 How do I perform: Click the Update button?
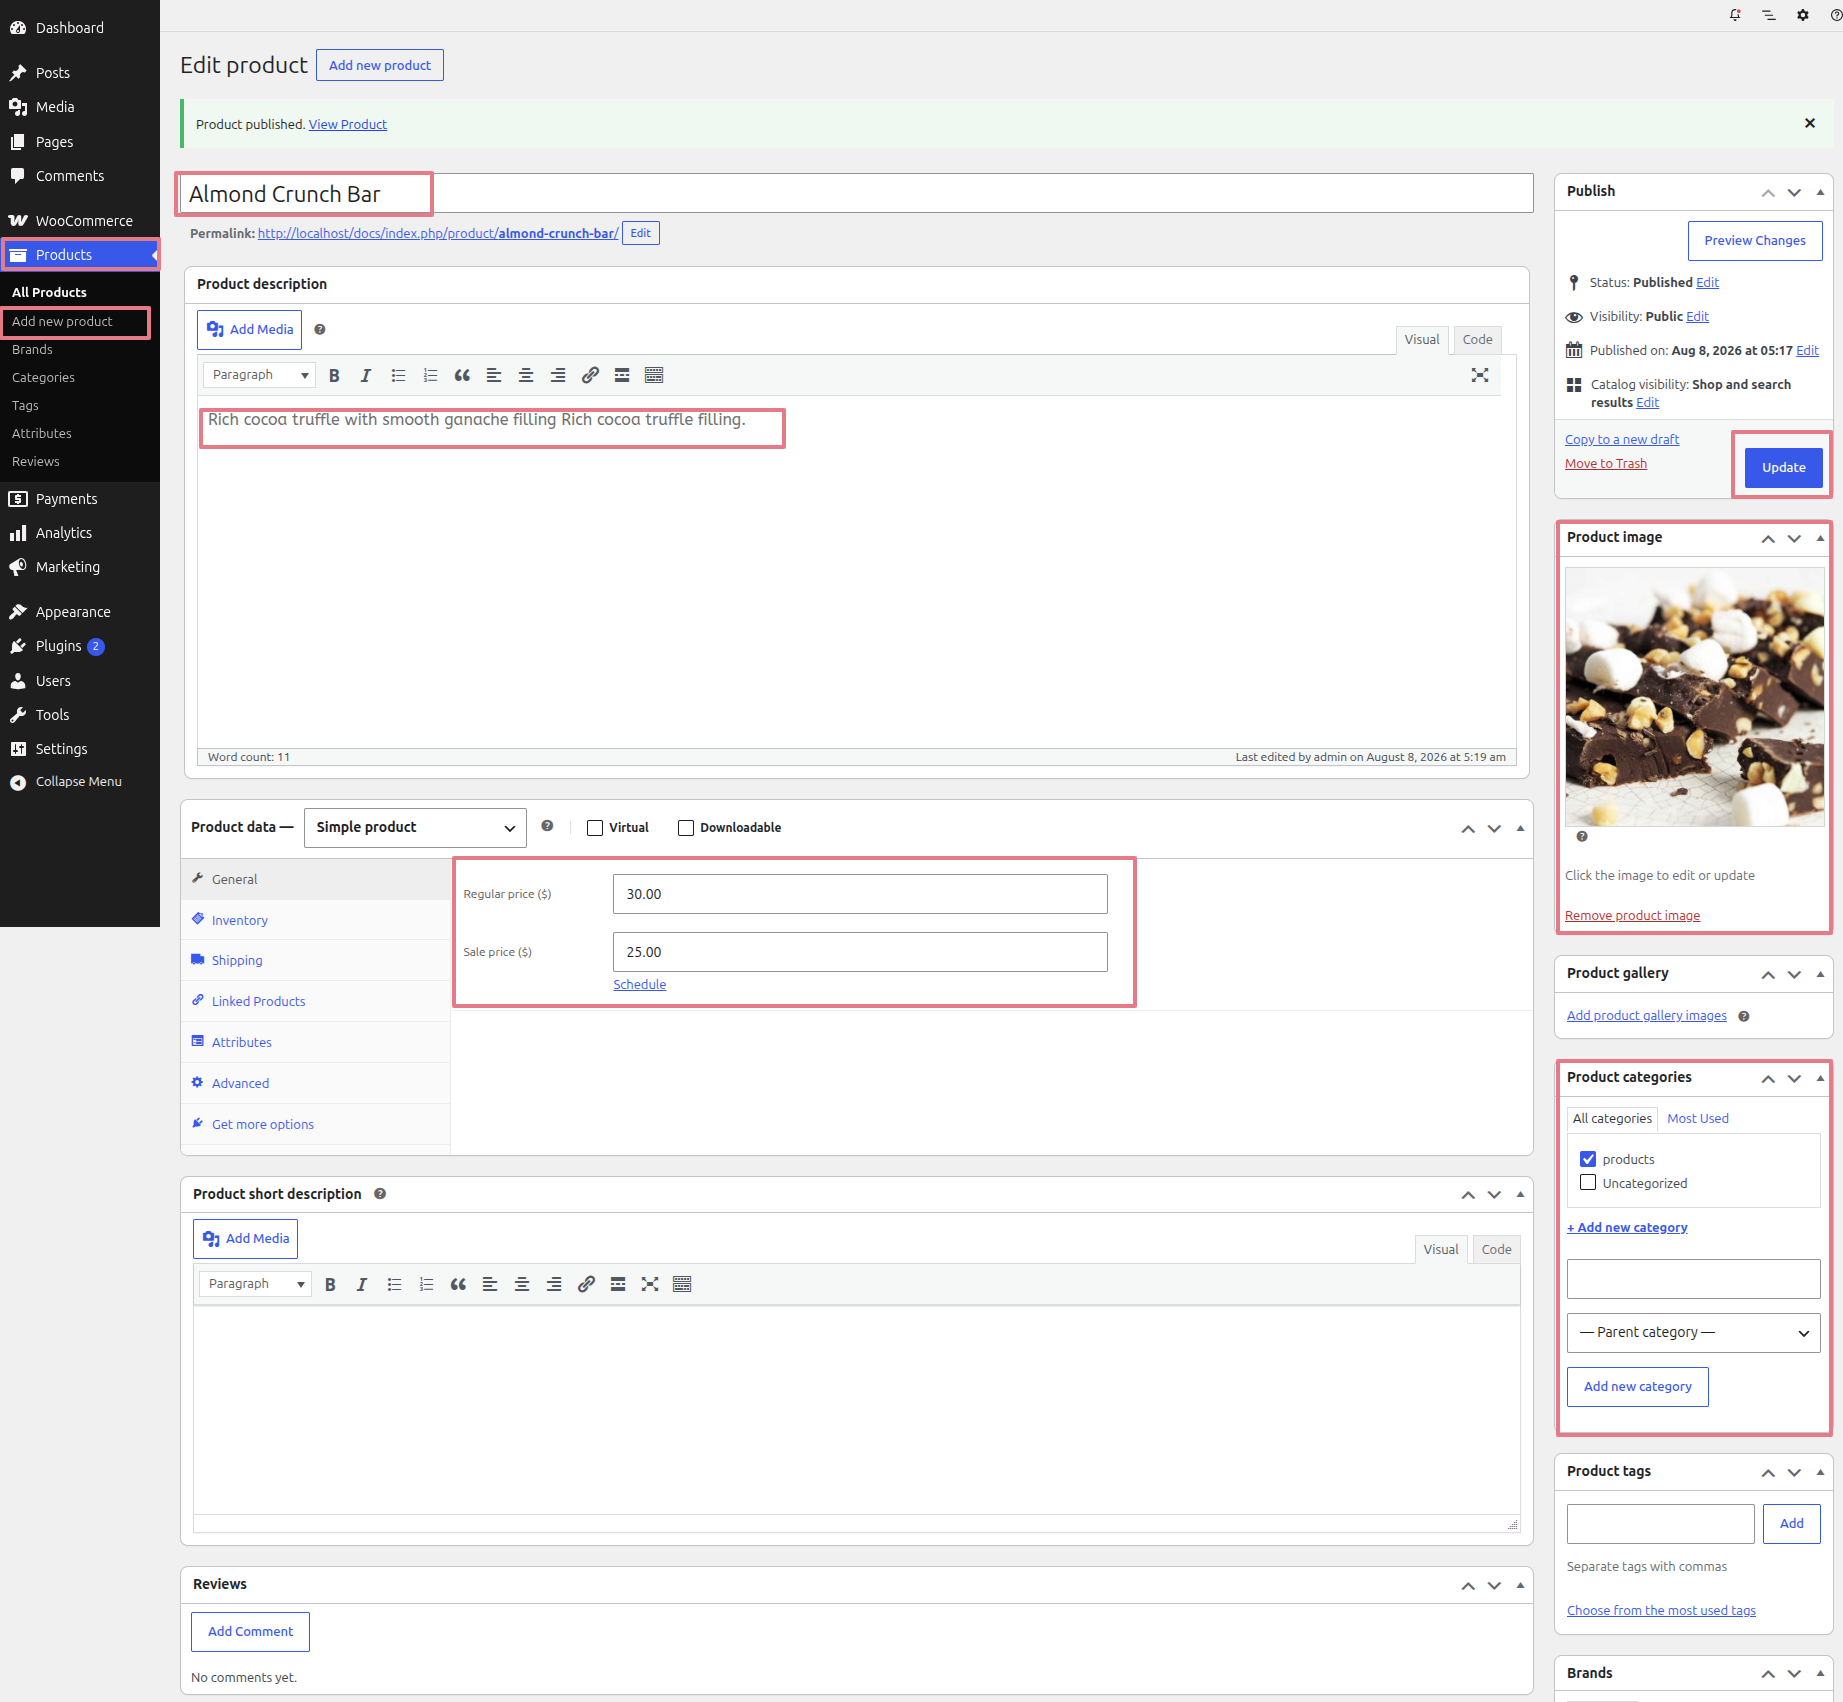click(1784, 468)
